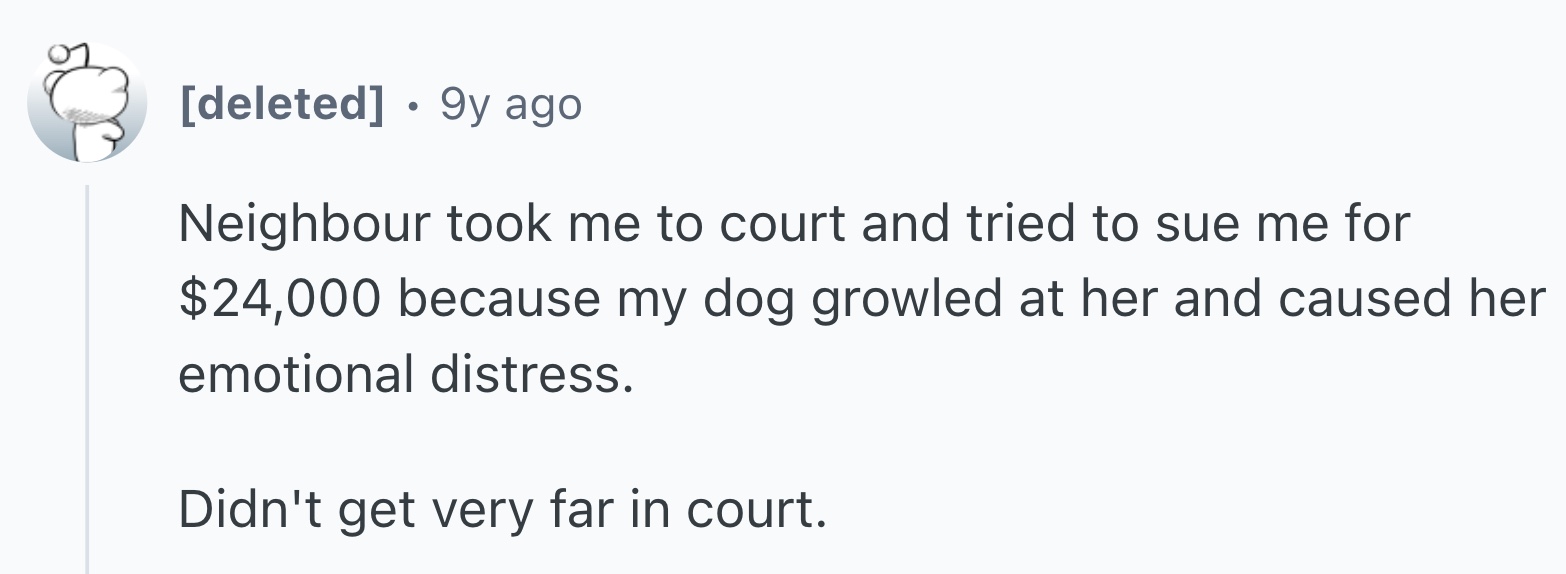This screenshot has width=1566, height=574.
Task: Open the "9y ago" timestamp permalink
Action: 510,103
